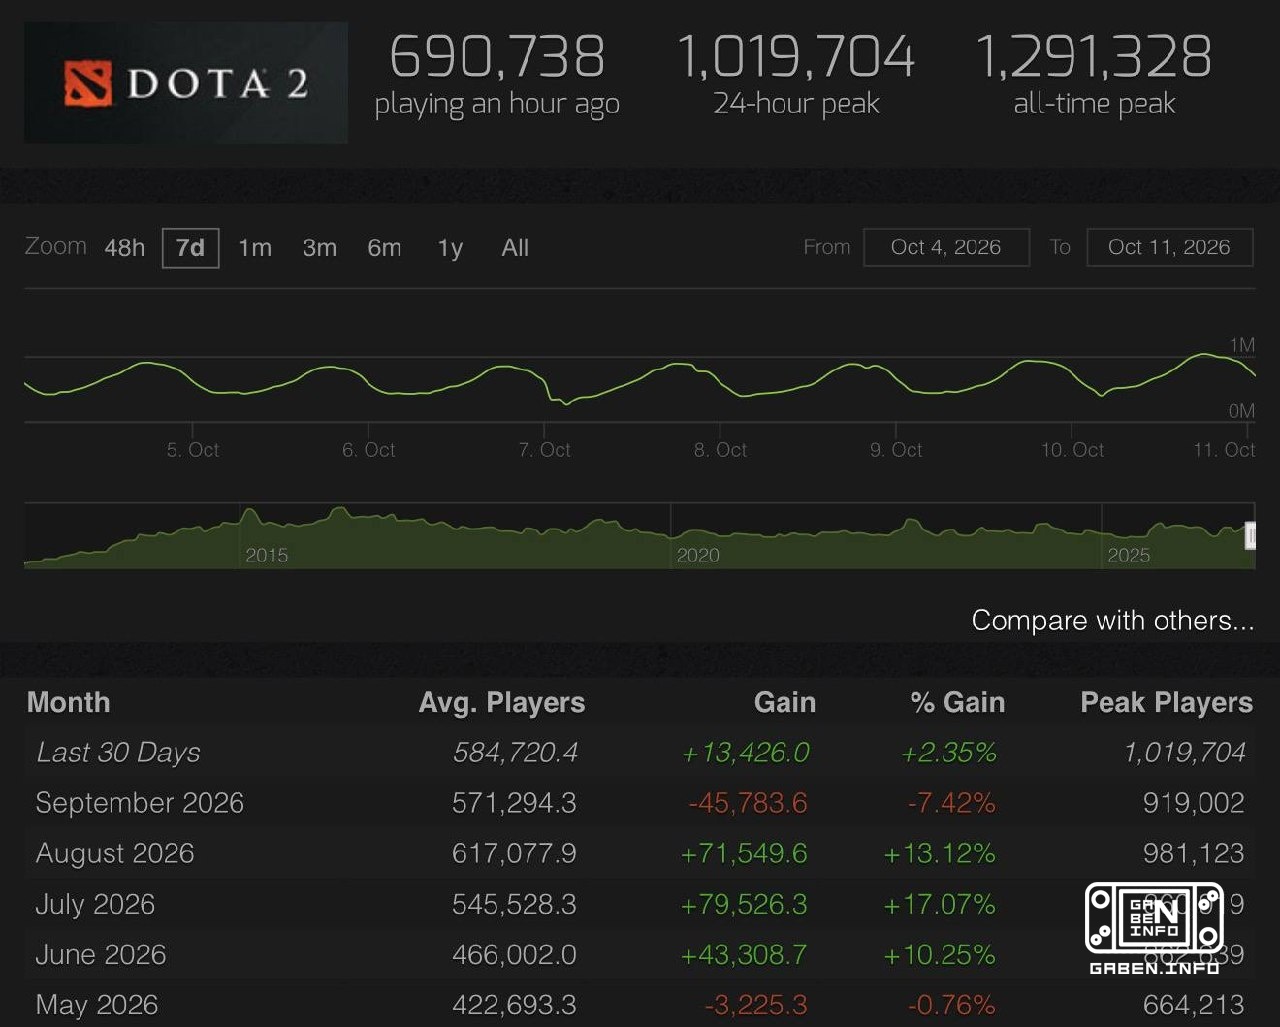Select the July 2026 row label
The image size is (1280, 1027).
95,904
